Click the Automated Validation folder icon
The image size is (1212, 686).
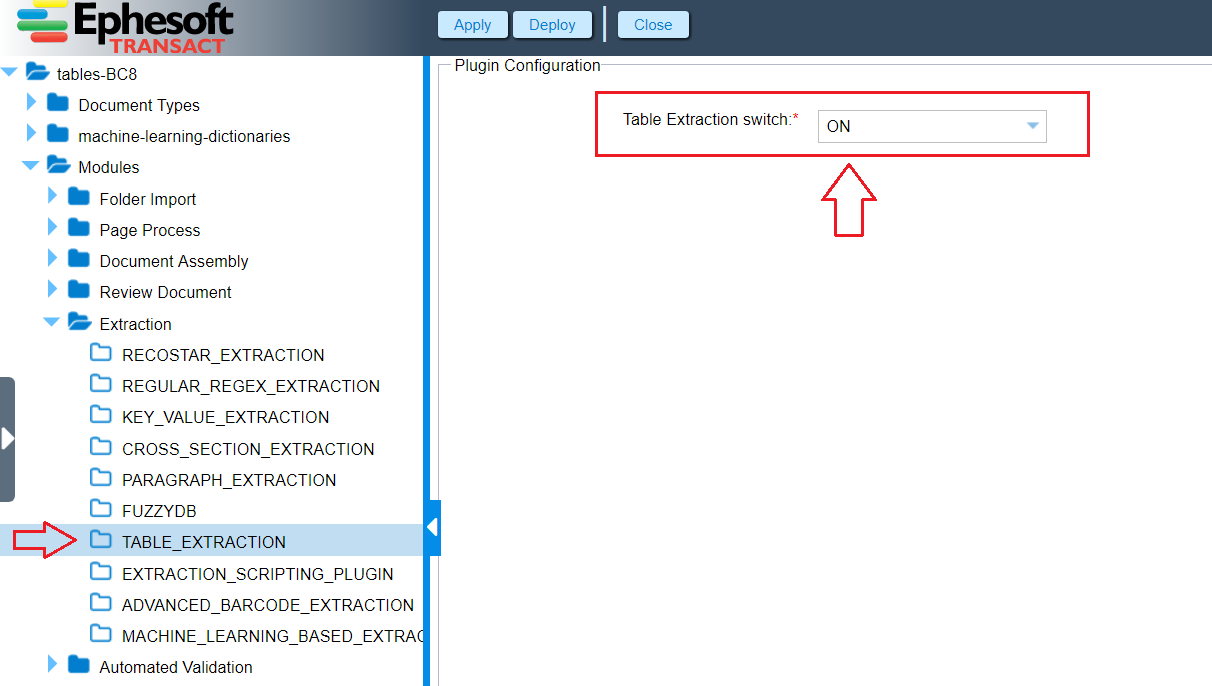pos(79,664)
